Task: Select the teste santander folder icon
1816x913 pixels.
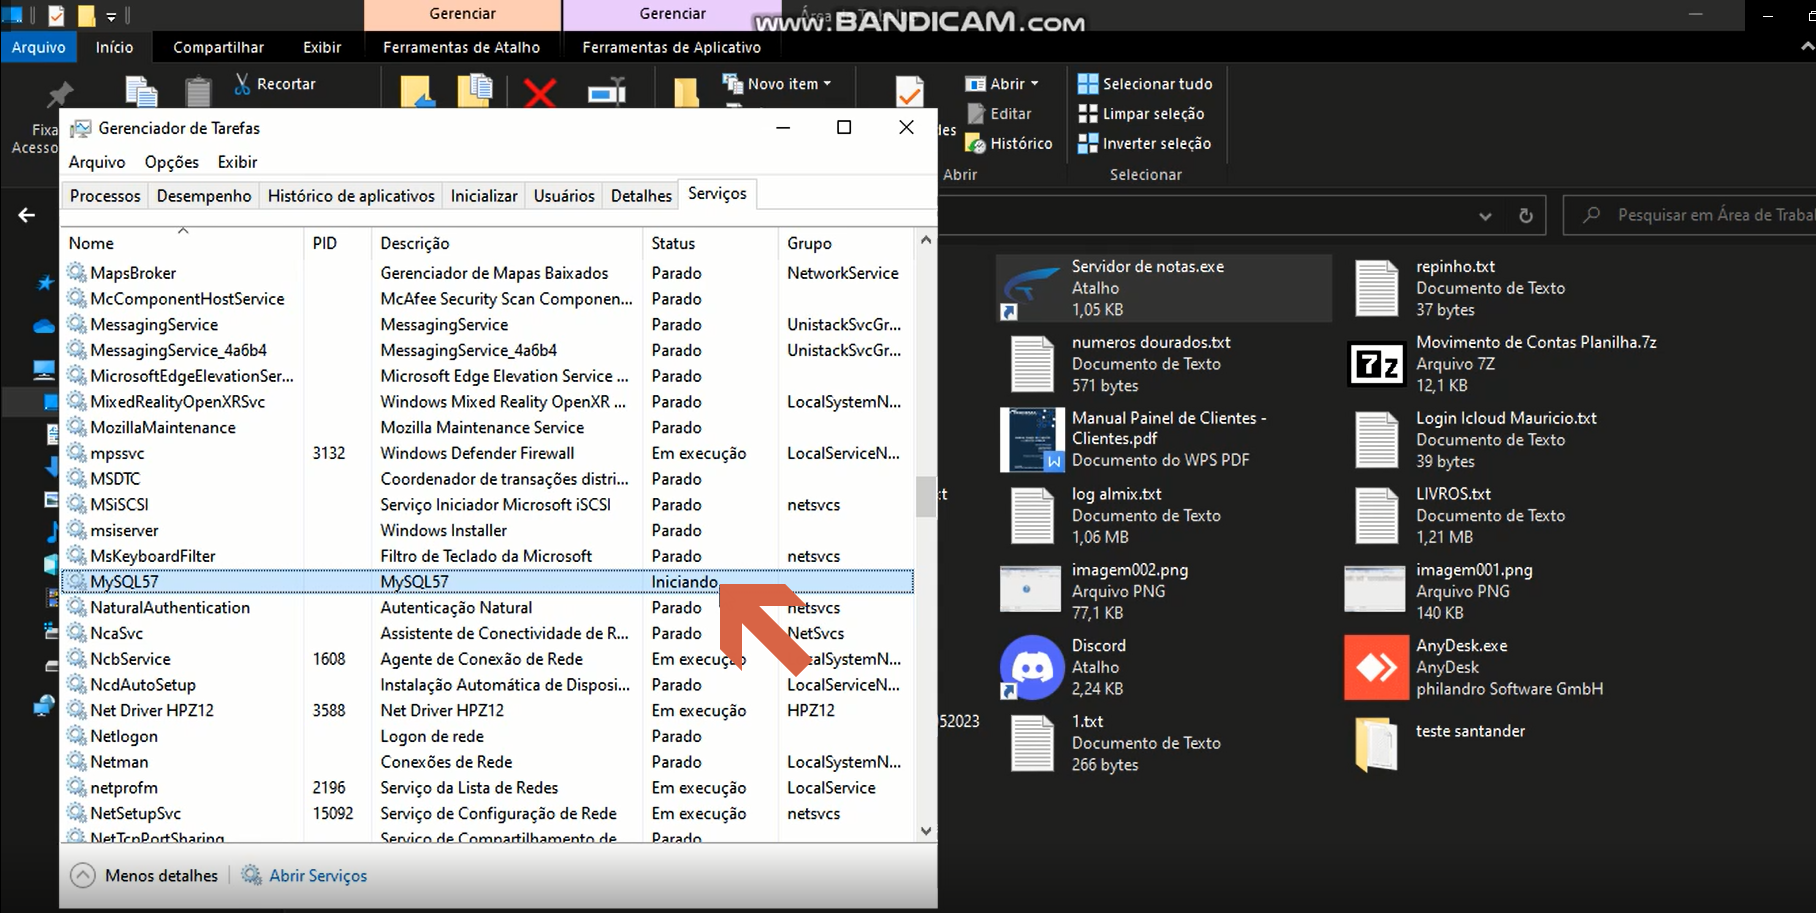Action: tap(1376, 744)
